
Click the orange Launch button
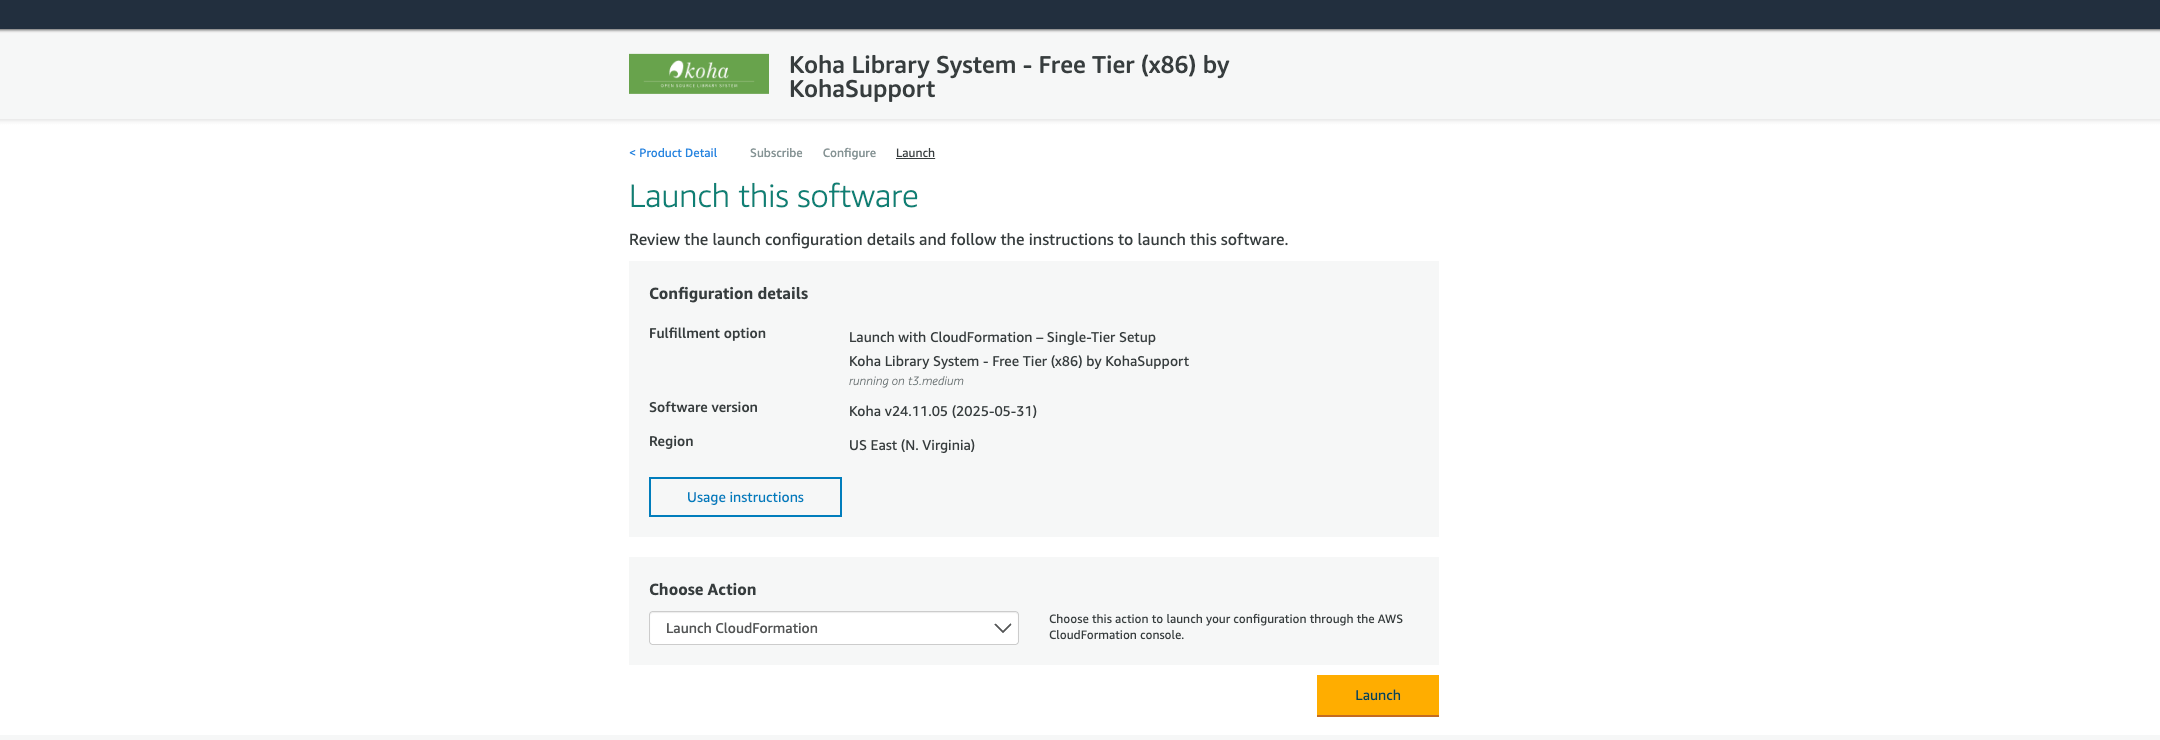click(x=1378, y=696)
